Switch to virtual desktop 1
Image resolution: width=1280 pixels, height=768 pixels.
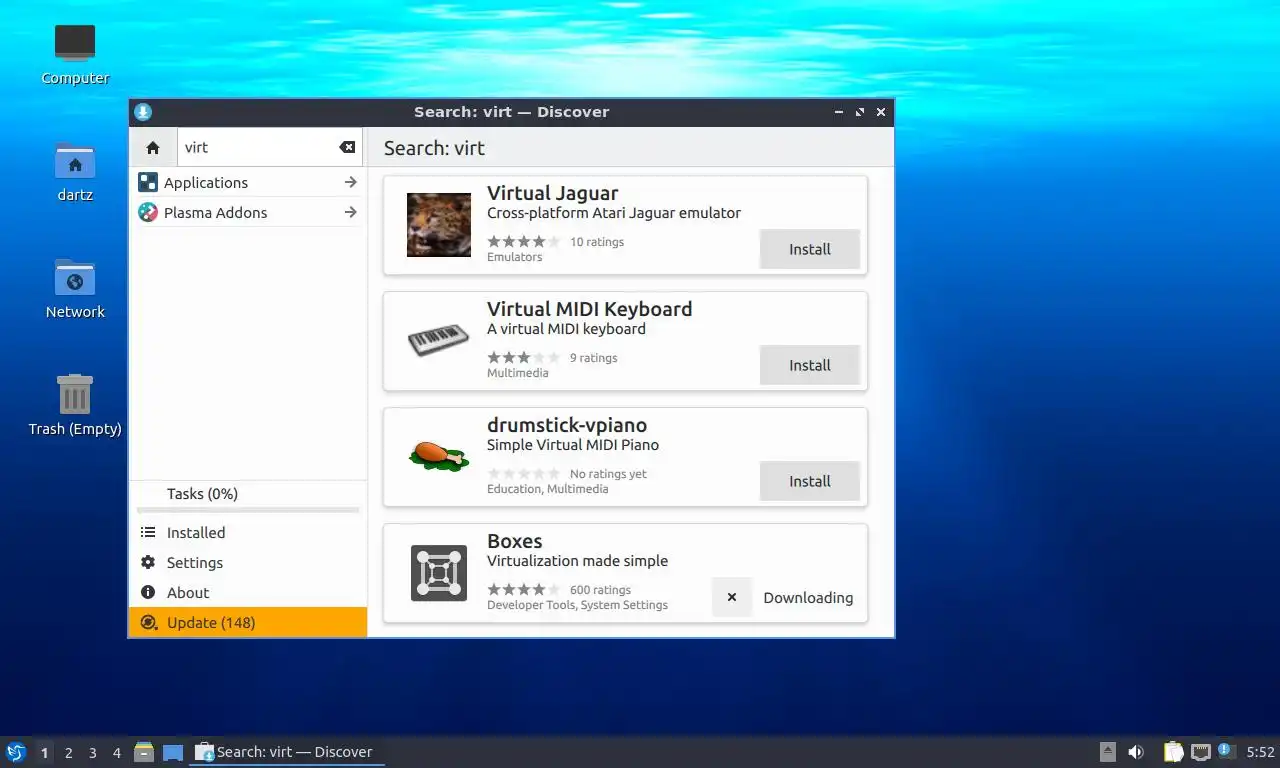click(44, 752)
